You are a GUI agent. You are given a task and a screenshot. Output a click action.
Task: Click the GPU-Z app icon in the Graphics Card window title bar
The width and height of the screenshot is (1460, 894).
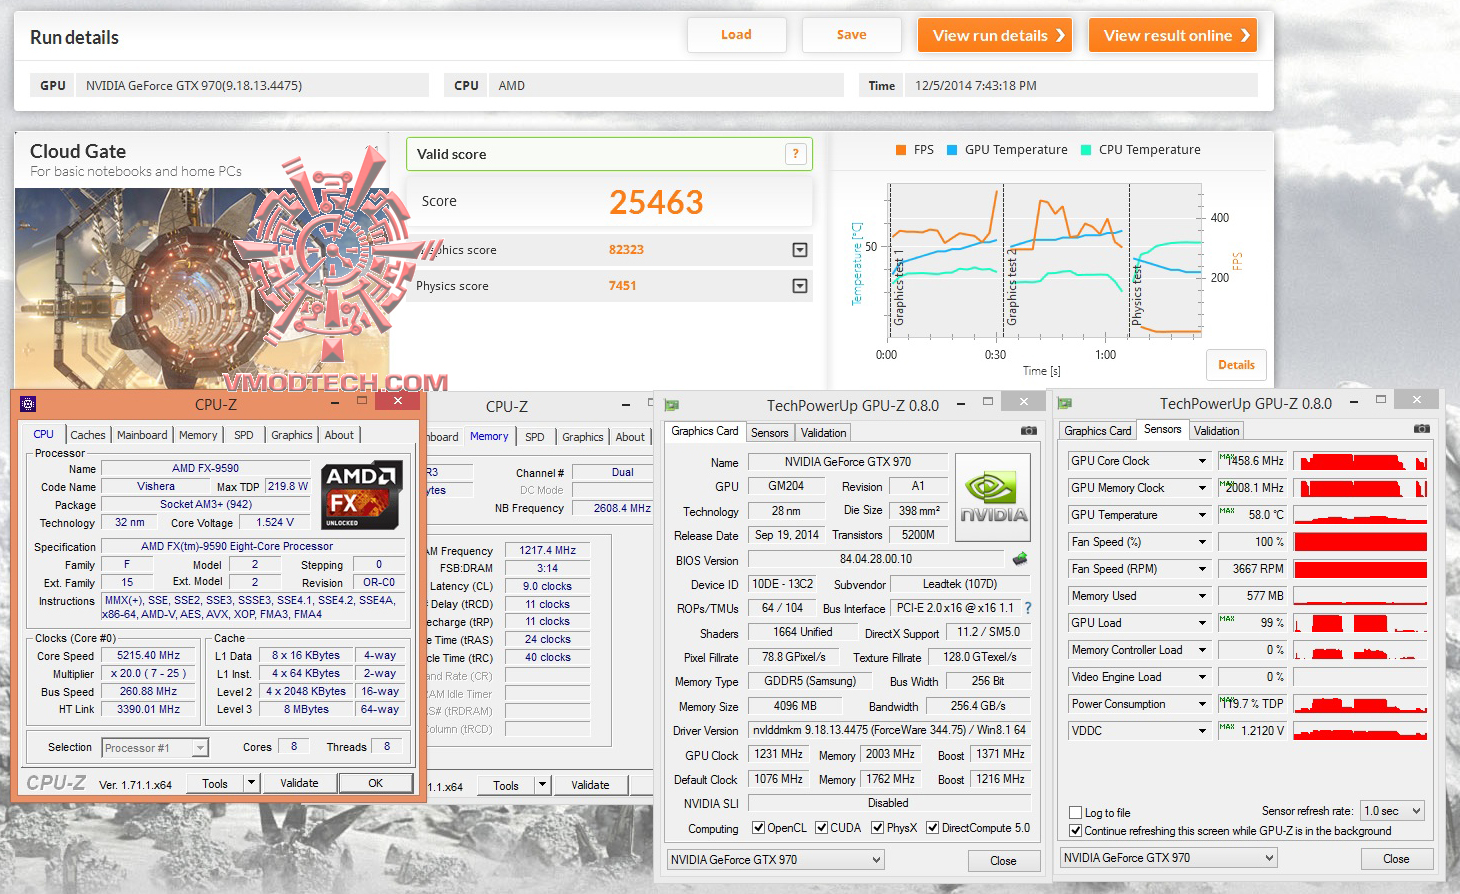(x=672, y=405)
